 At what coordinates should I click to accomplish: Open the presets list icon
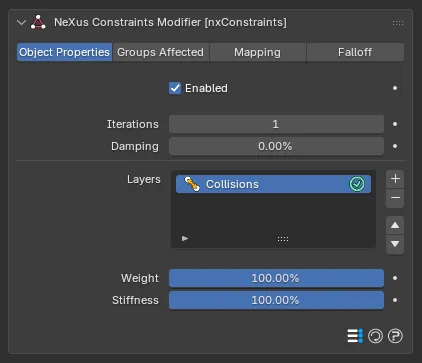pos(355,336)
